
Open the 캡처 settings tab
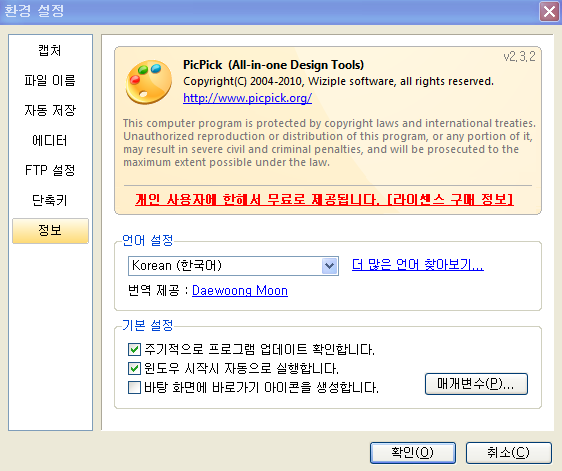click(x=50, y=50)
